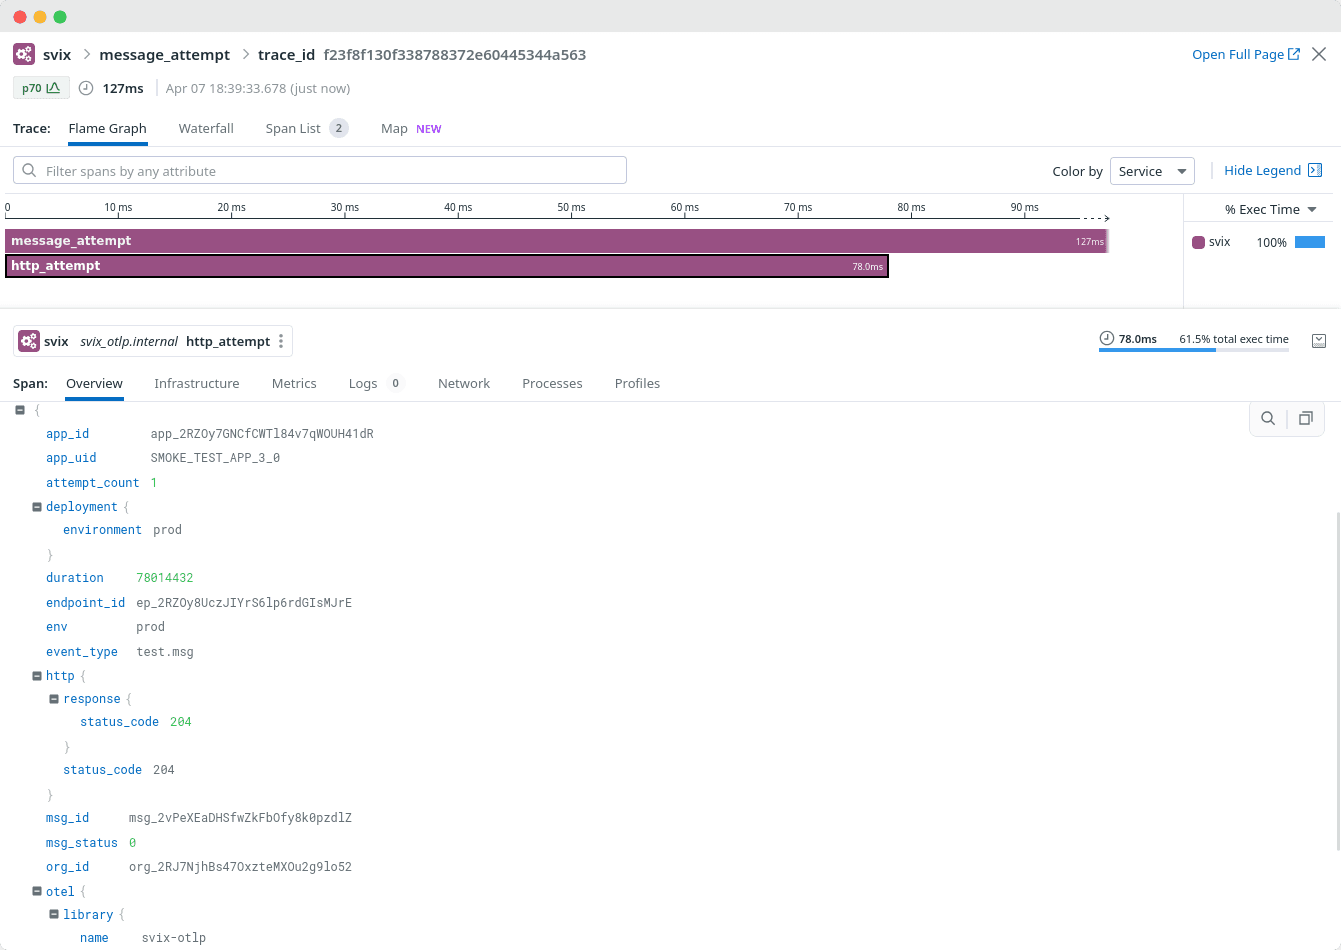This screenshot has height=950, width=1341.
Task: Collapse the otel JSON node
Action: tap(37, 891)
